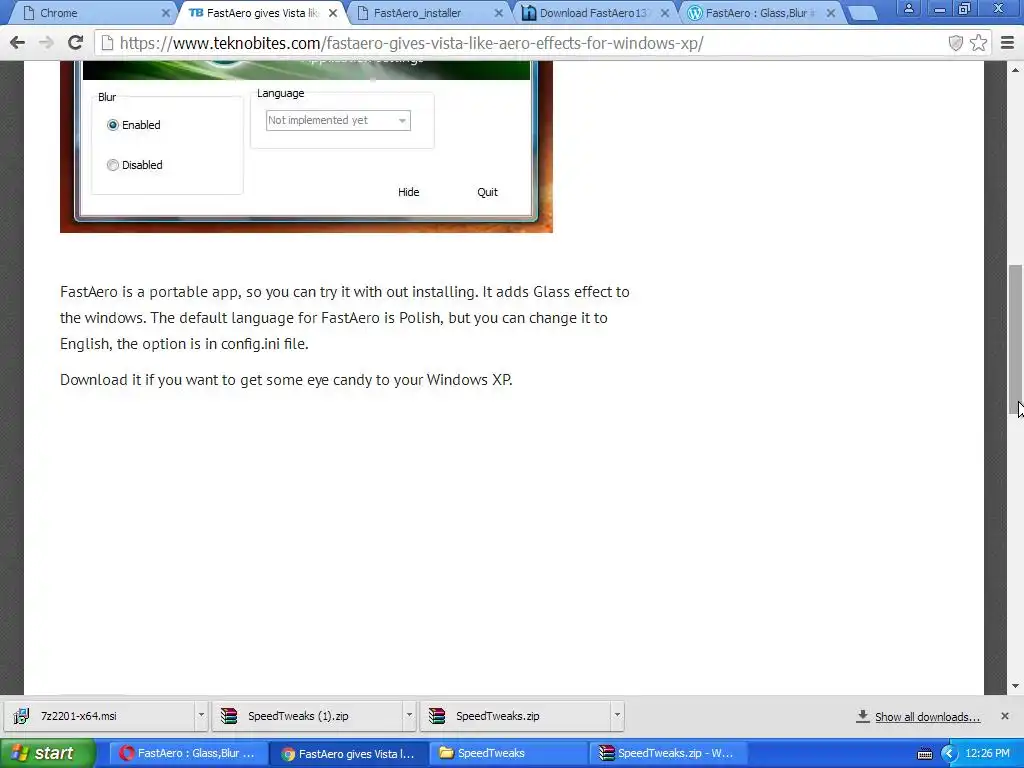
Task: Open the SpeedTweaks (1).zip download
Action: 308,716
